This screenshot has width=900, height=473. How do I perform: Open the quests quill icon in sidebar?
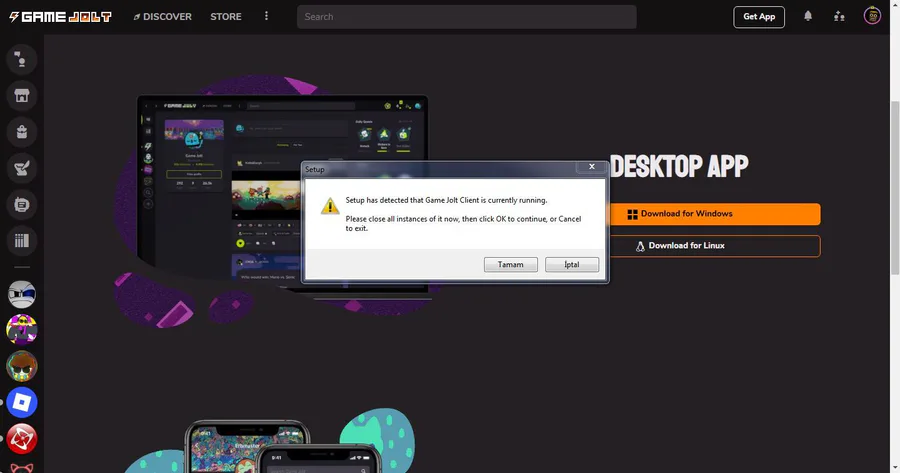(22, 168)
